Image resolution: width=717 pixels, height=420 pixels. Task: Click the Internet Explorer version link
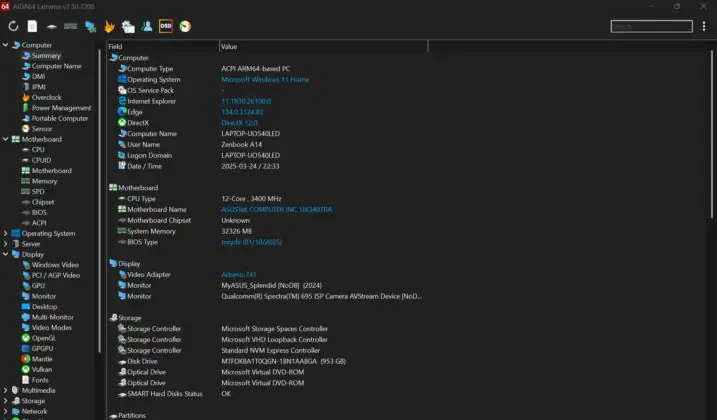(246, 101)
